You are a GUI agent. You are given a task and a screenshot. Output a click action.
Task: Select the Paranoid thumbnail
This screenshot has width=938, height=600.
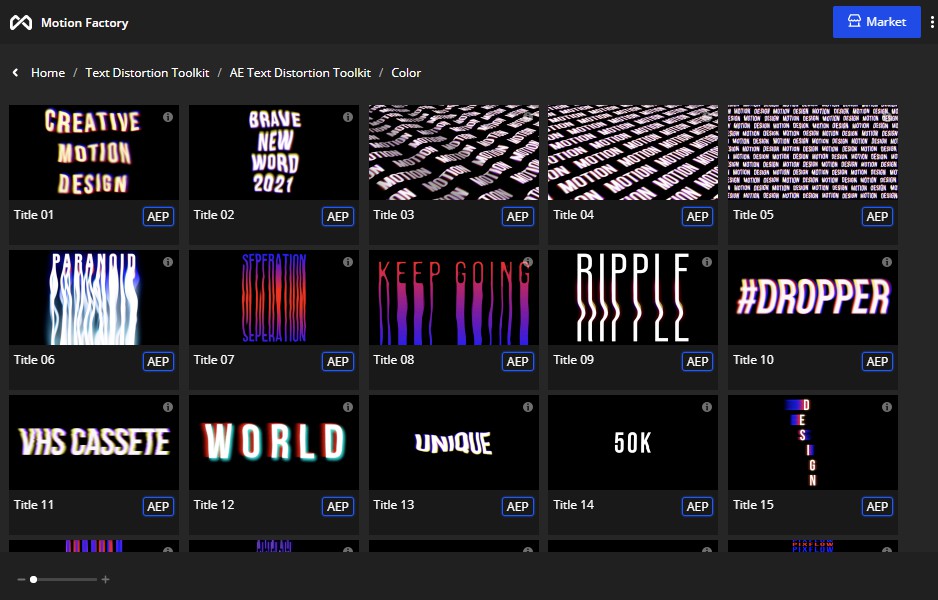(94, 297)
